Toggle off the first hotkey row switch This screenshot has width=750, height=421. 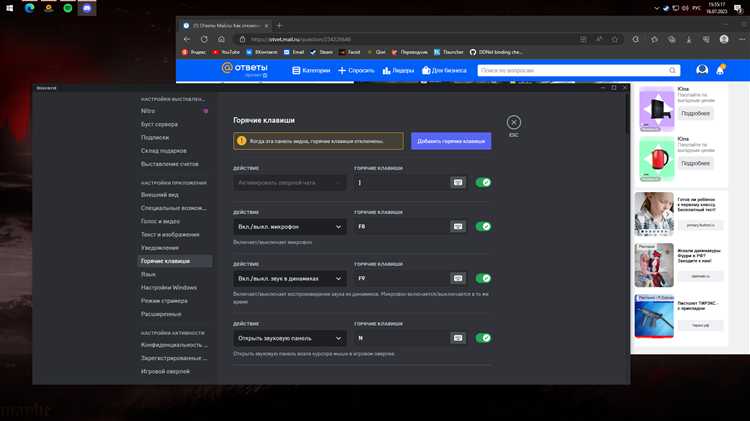pos(483,182)
